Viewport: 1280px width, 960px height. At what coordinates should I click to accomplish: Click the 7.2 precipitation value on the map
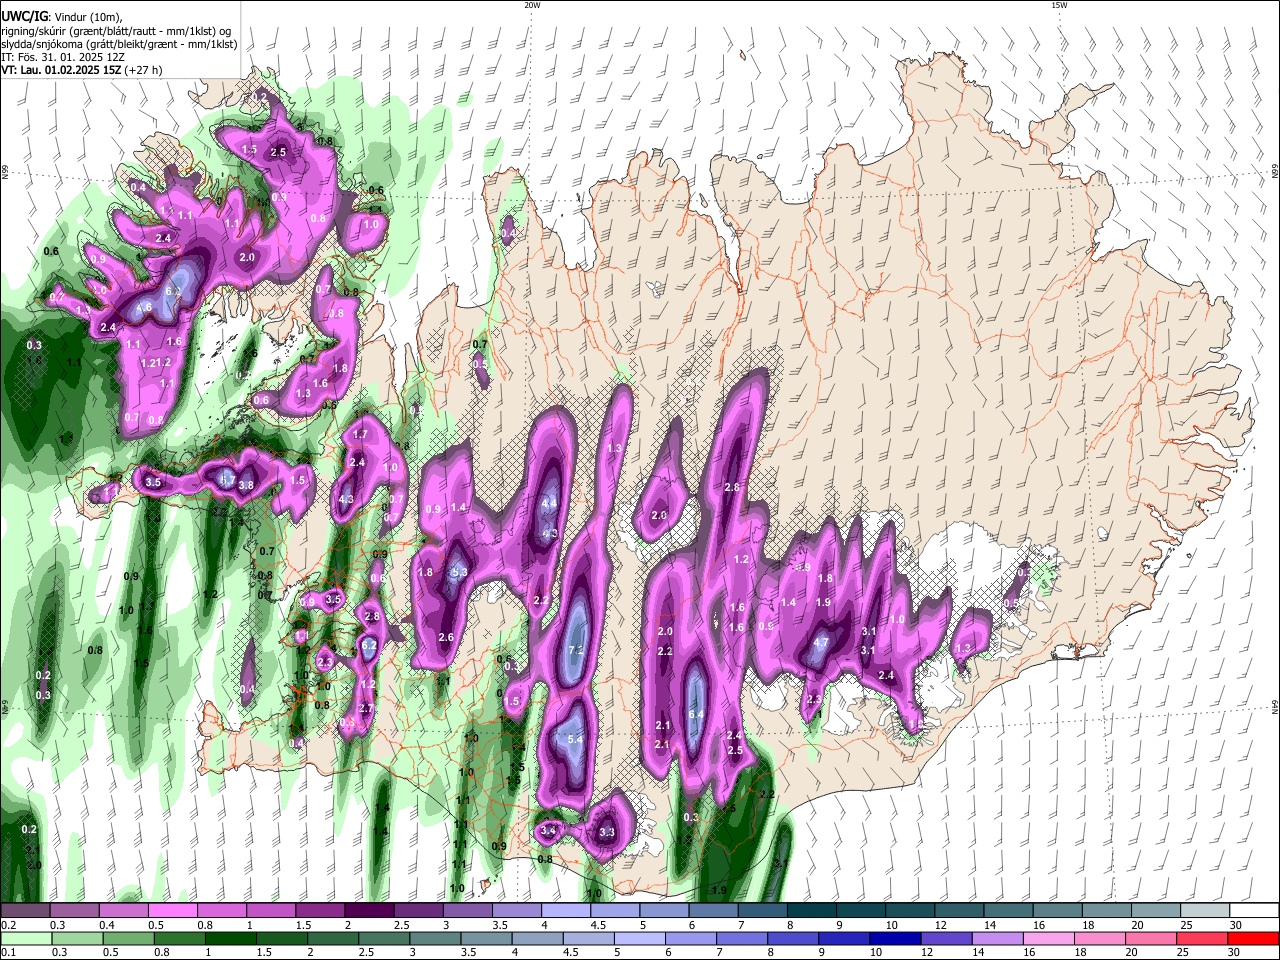pos(575,650)
